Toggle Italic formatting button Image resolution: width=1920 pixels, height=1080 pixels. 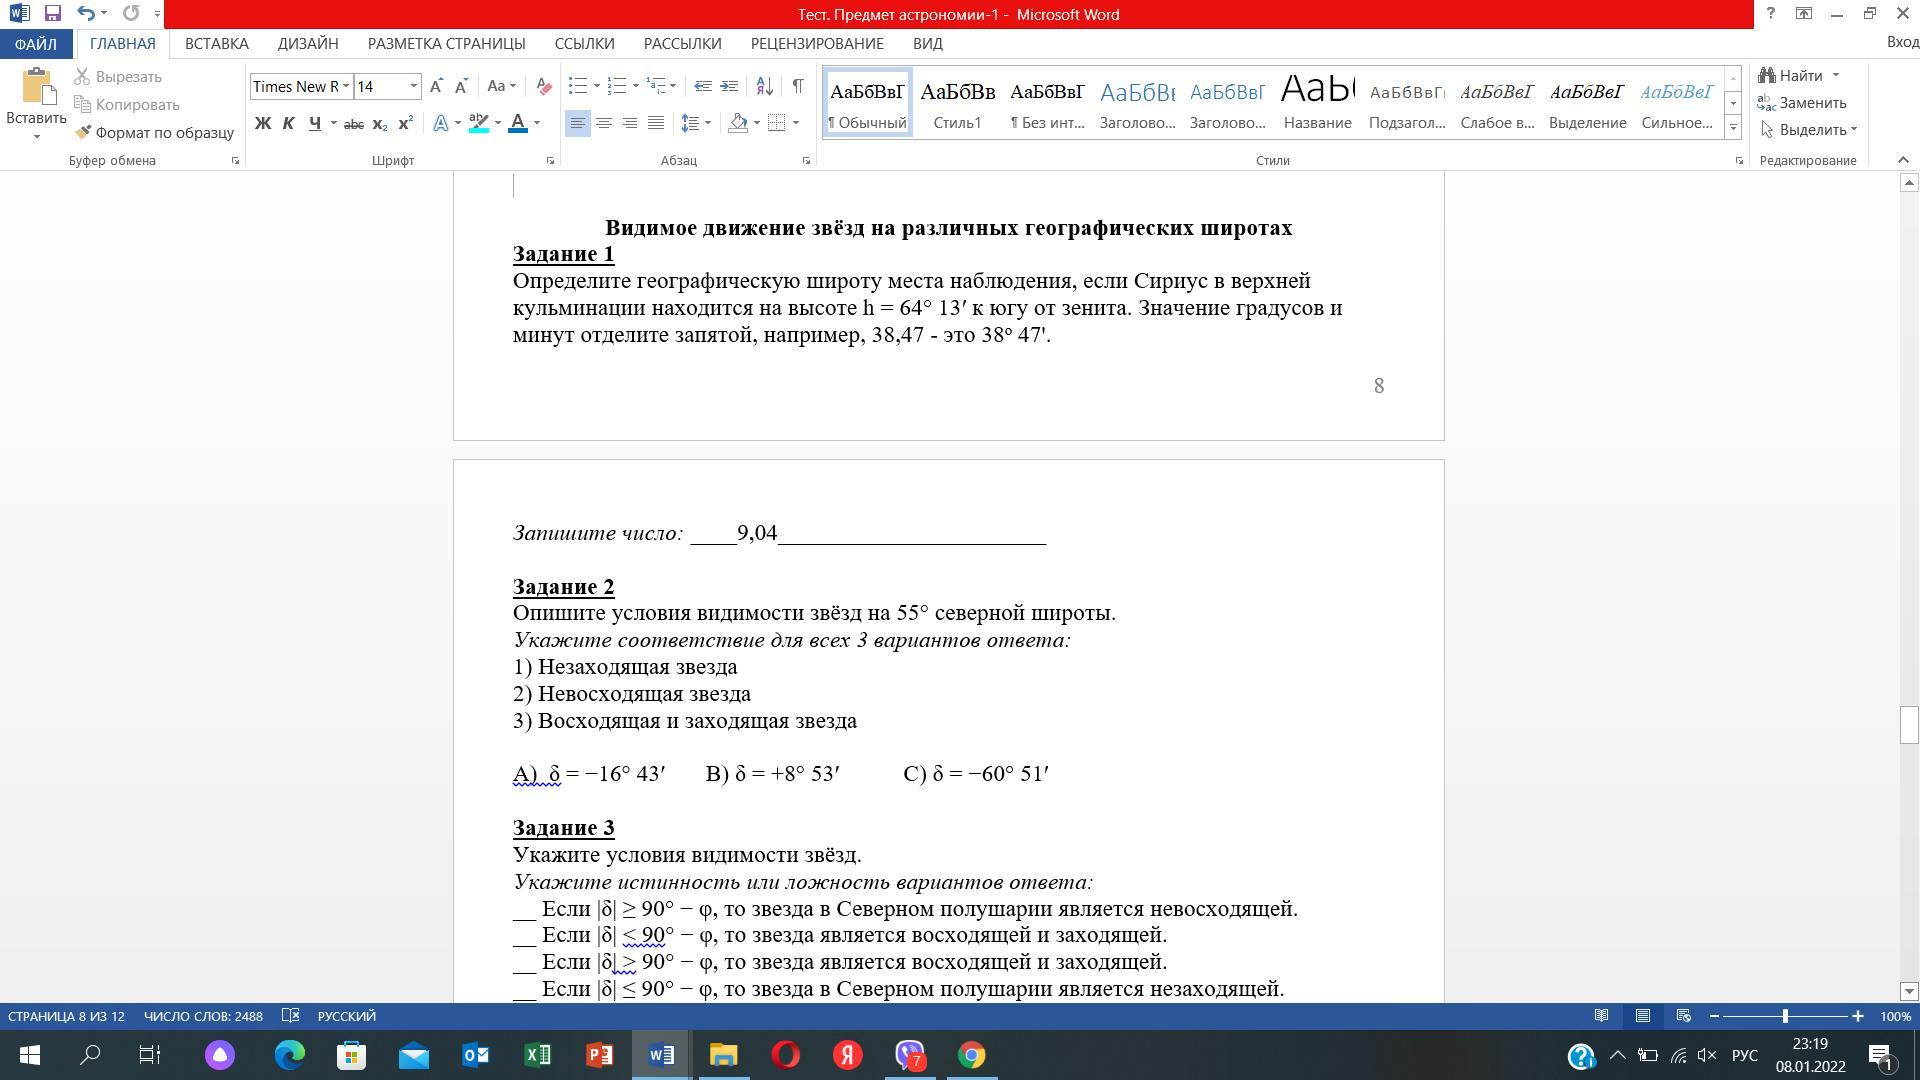288,124
